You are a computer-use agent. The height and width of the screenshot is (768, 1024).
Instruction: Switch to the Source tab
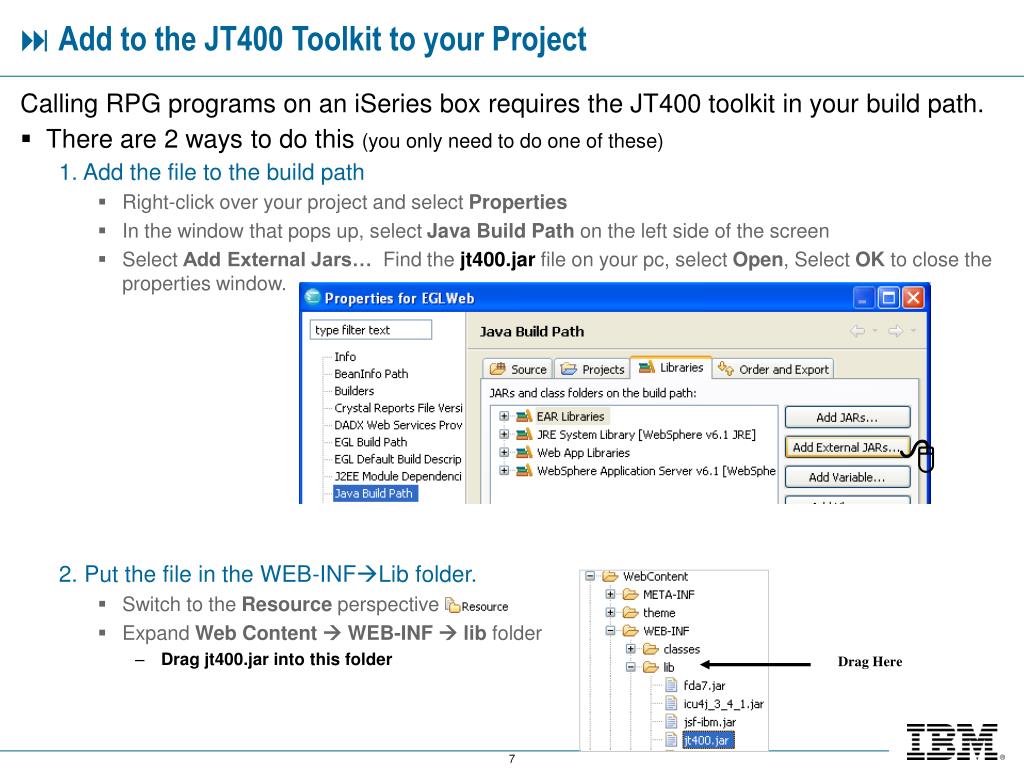519,369
